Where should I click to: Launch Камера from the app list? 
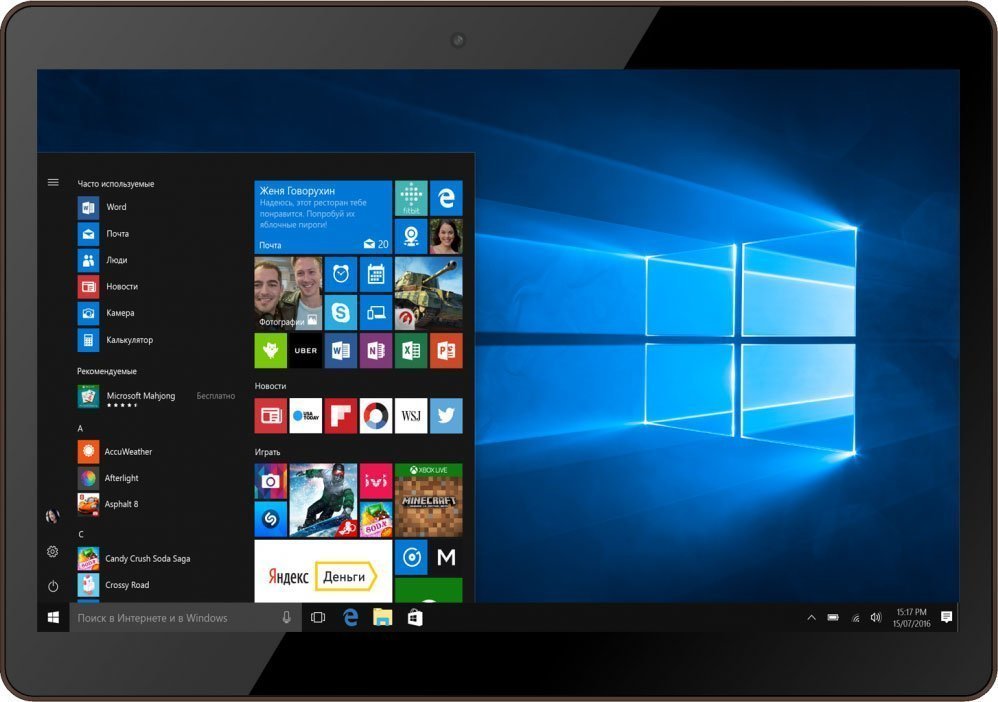point(106,313)
